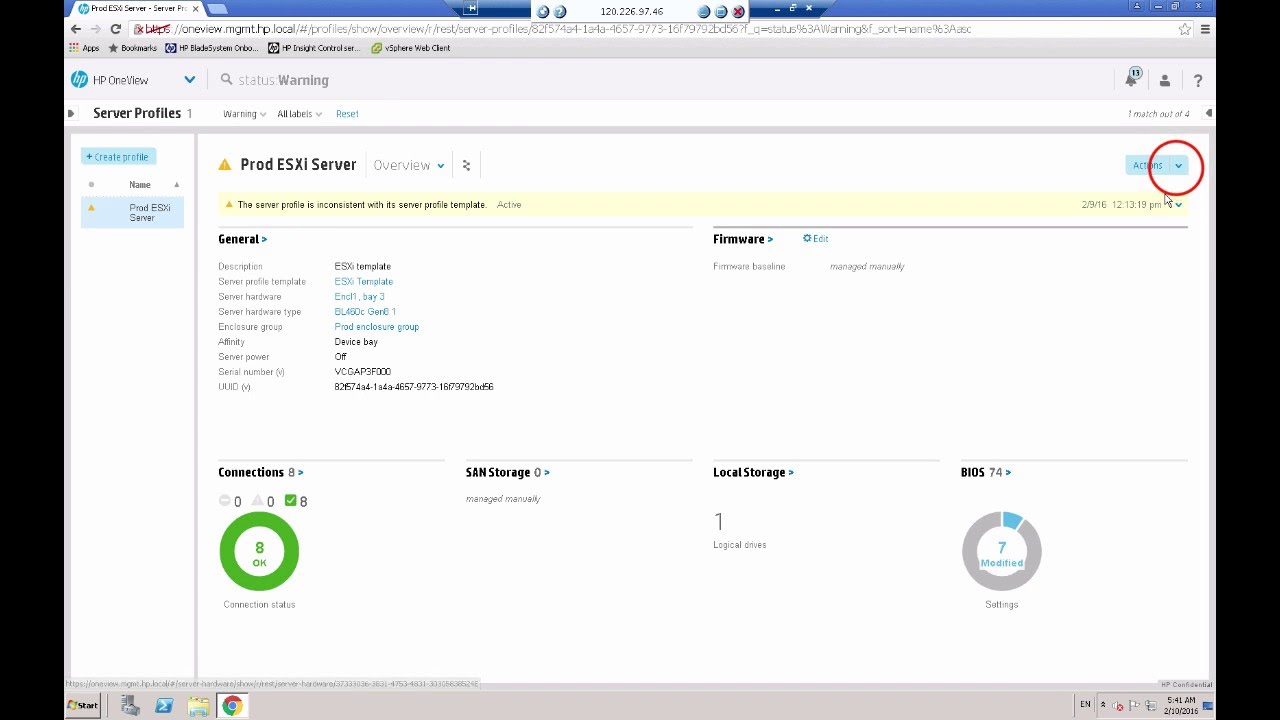
Task: Open the Apps bookmarks shortcut
Action: tap(84, 48)
